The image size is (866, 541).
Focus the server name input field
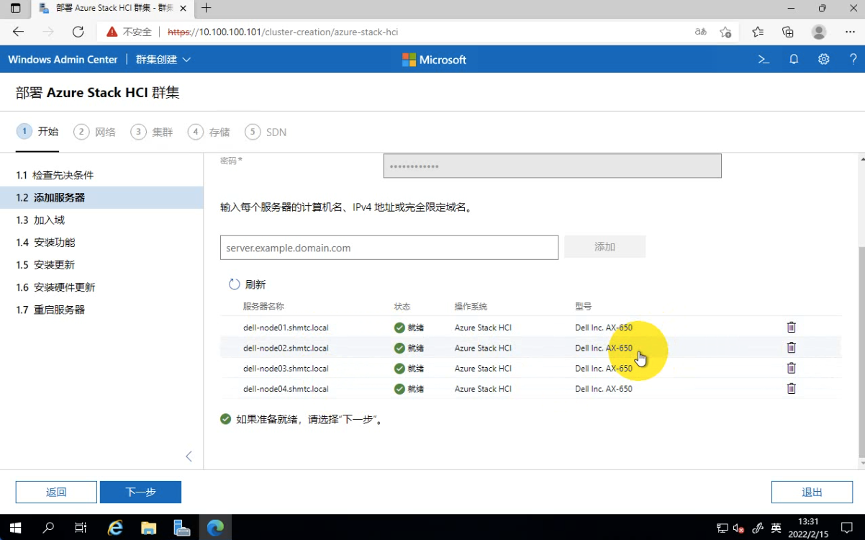point(389,247)
